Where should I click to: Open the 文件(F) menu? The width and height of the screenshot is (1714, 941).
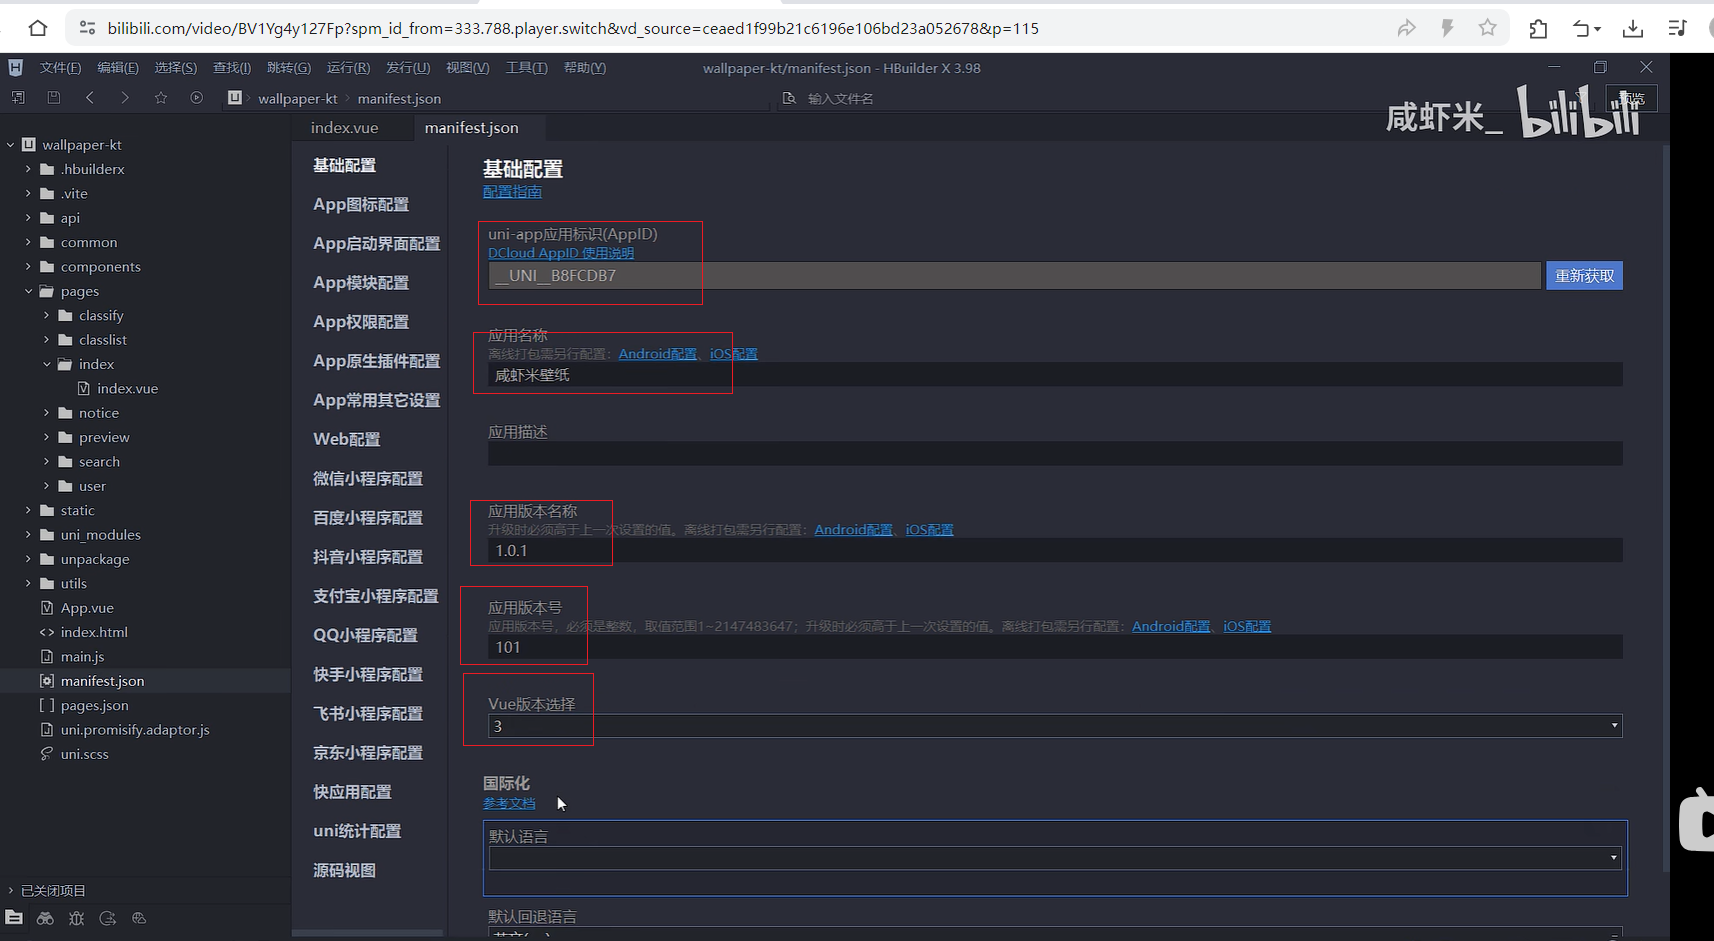coord(60,67)
